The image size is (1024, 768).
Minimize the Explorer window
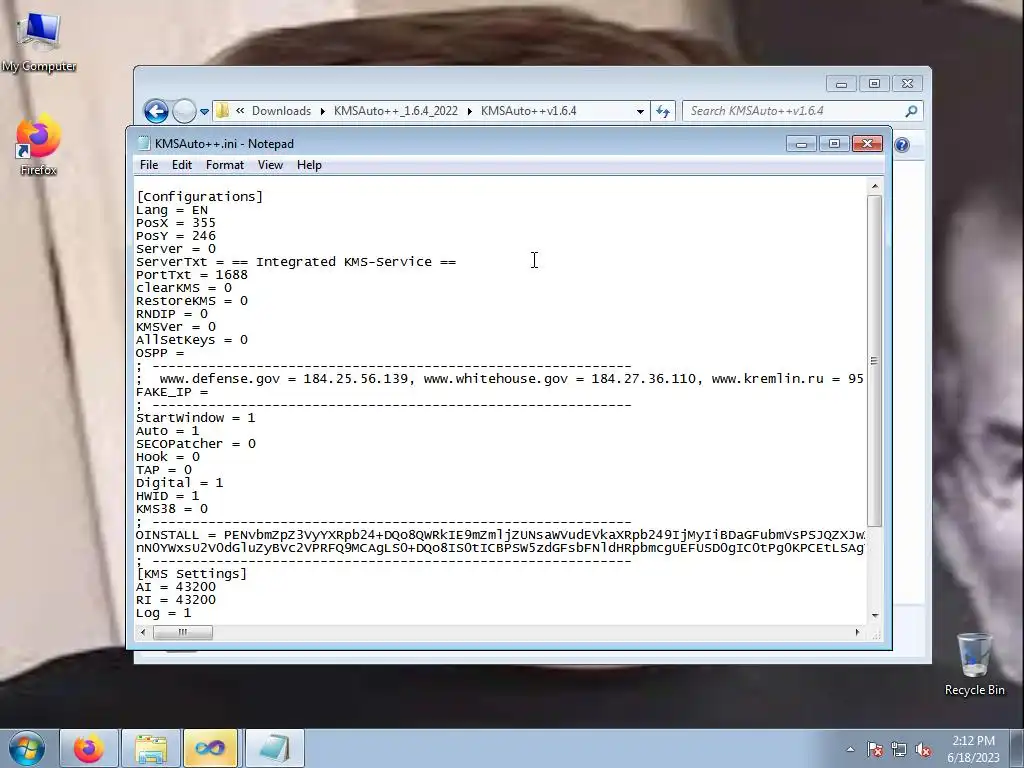click(841, 84)
